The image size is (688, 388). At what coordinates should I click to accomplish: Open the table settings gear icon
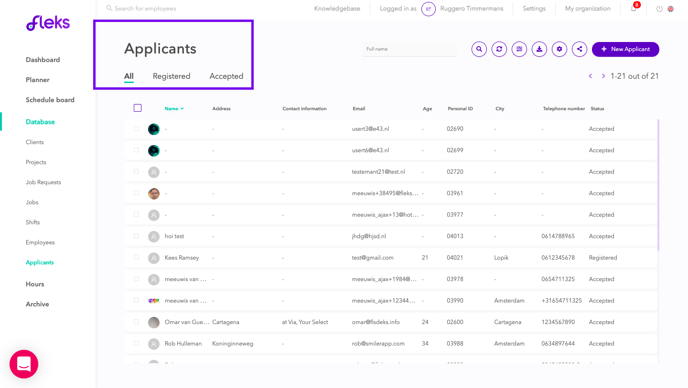pos(559,49)
